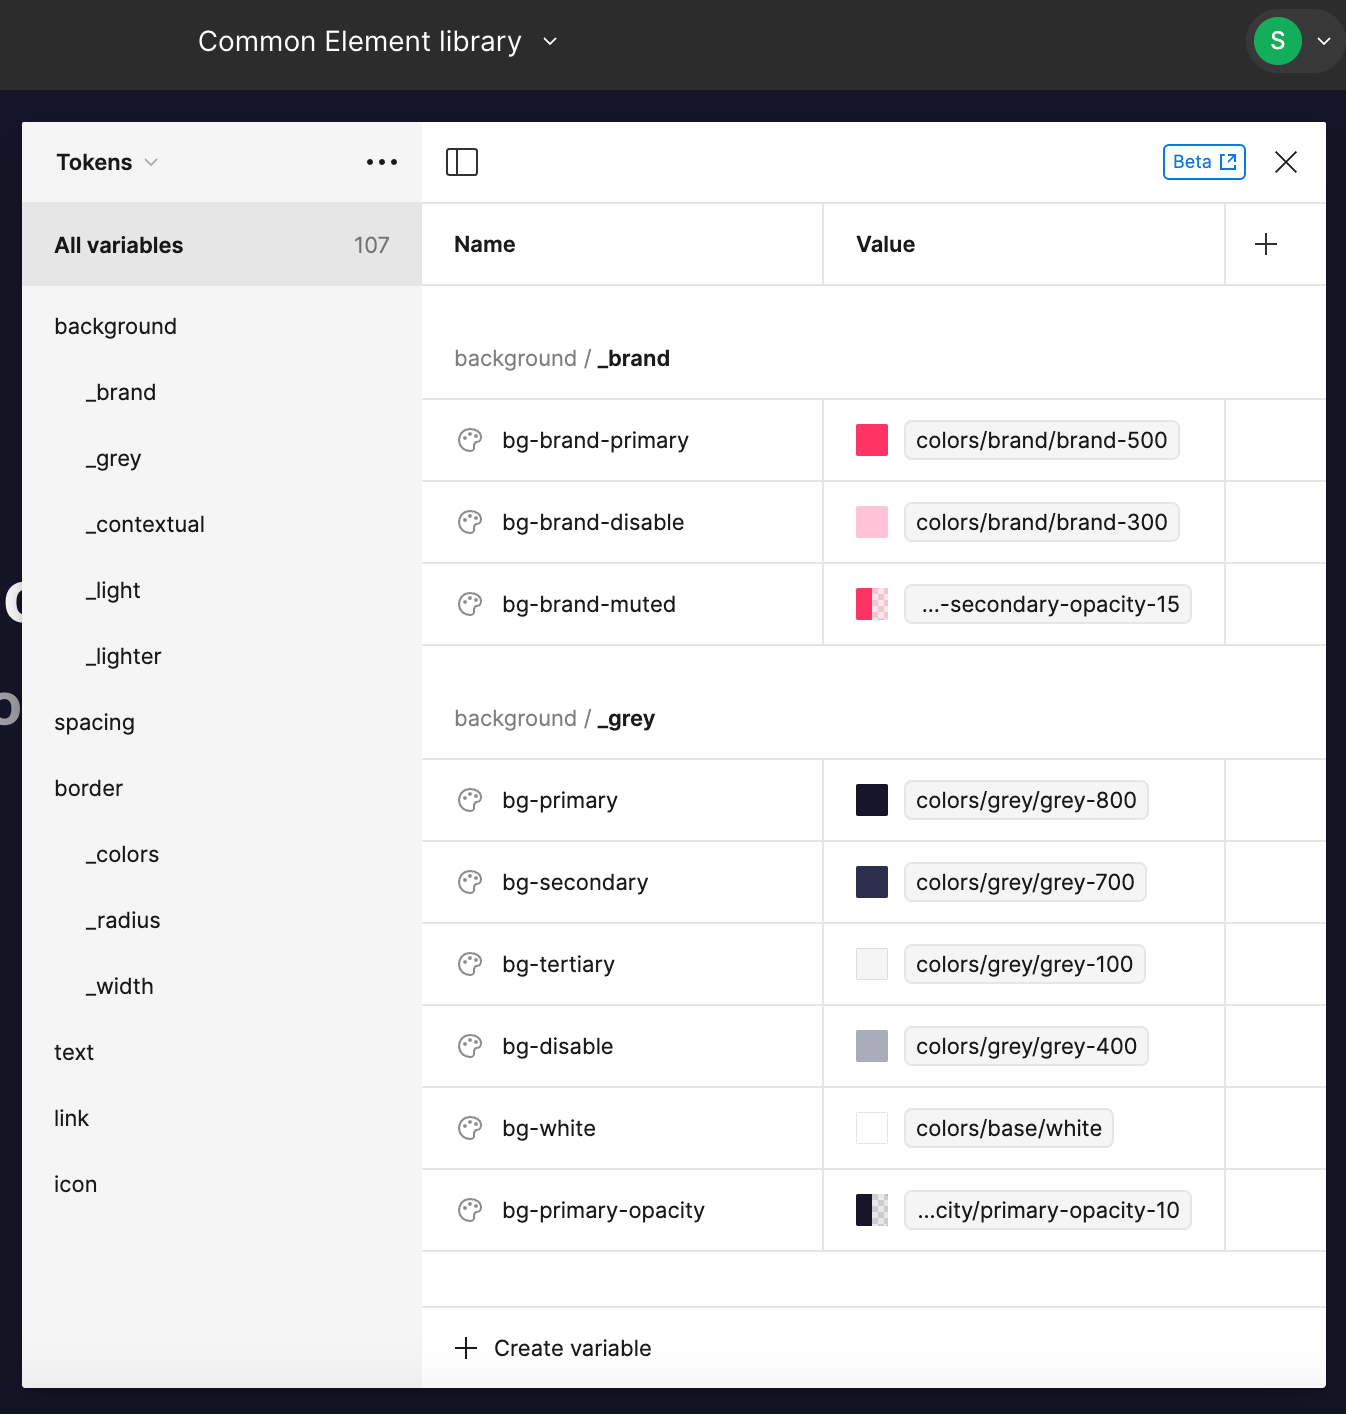Image resolution: width=1346 pixels, height=1414 pixels.
Task: Click the colors/brand/brand-500 alias chip
Action: [x=1042, y=440]
